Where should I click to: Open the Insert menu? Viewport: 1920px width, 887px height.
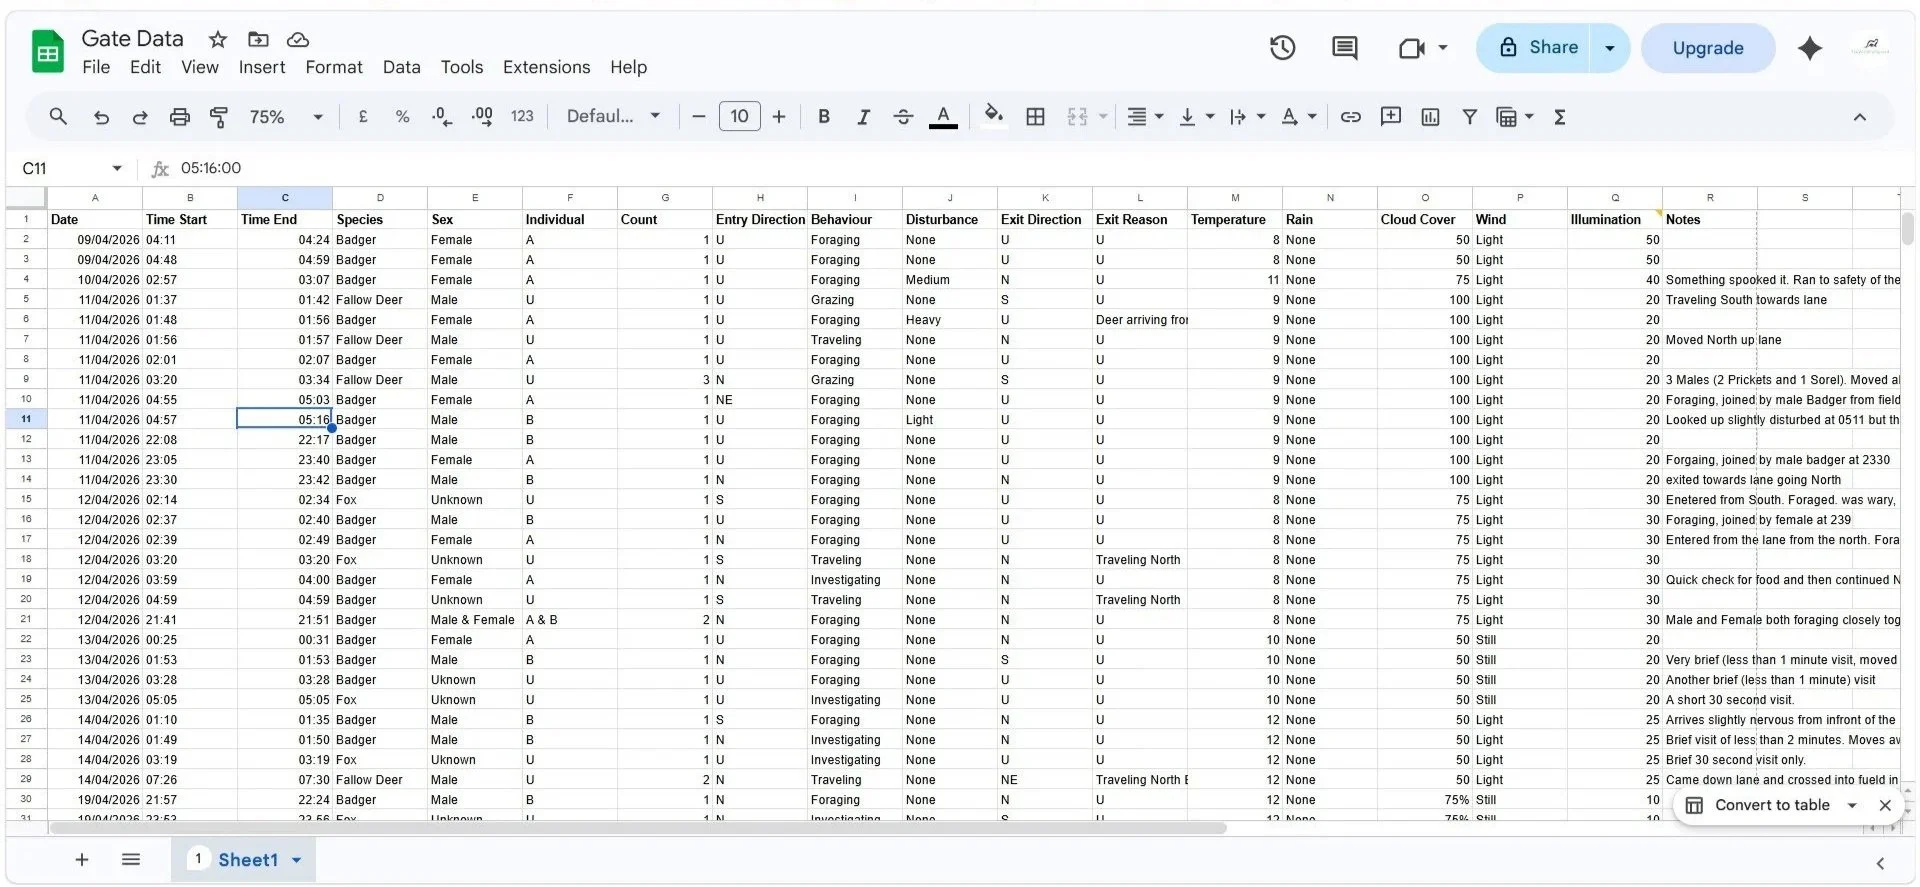pyautogui.click(x=262, y=67)
